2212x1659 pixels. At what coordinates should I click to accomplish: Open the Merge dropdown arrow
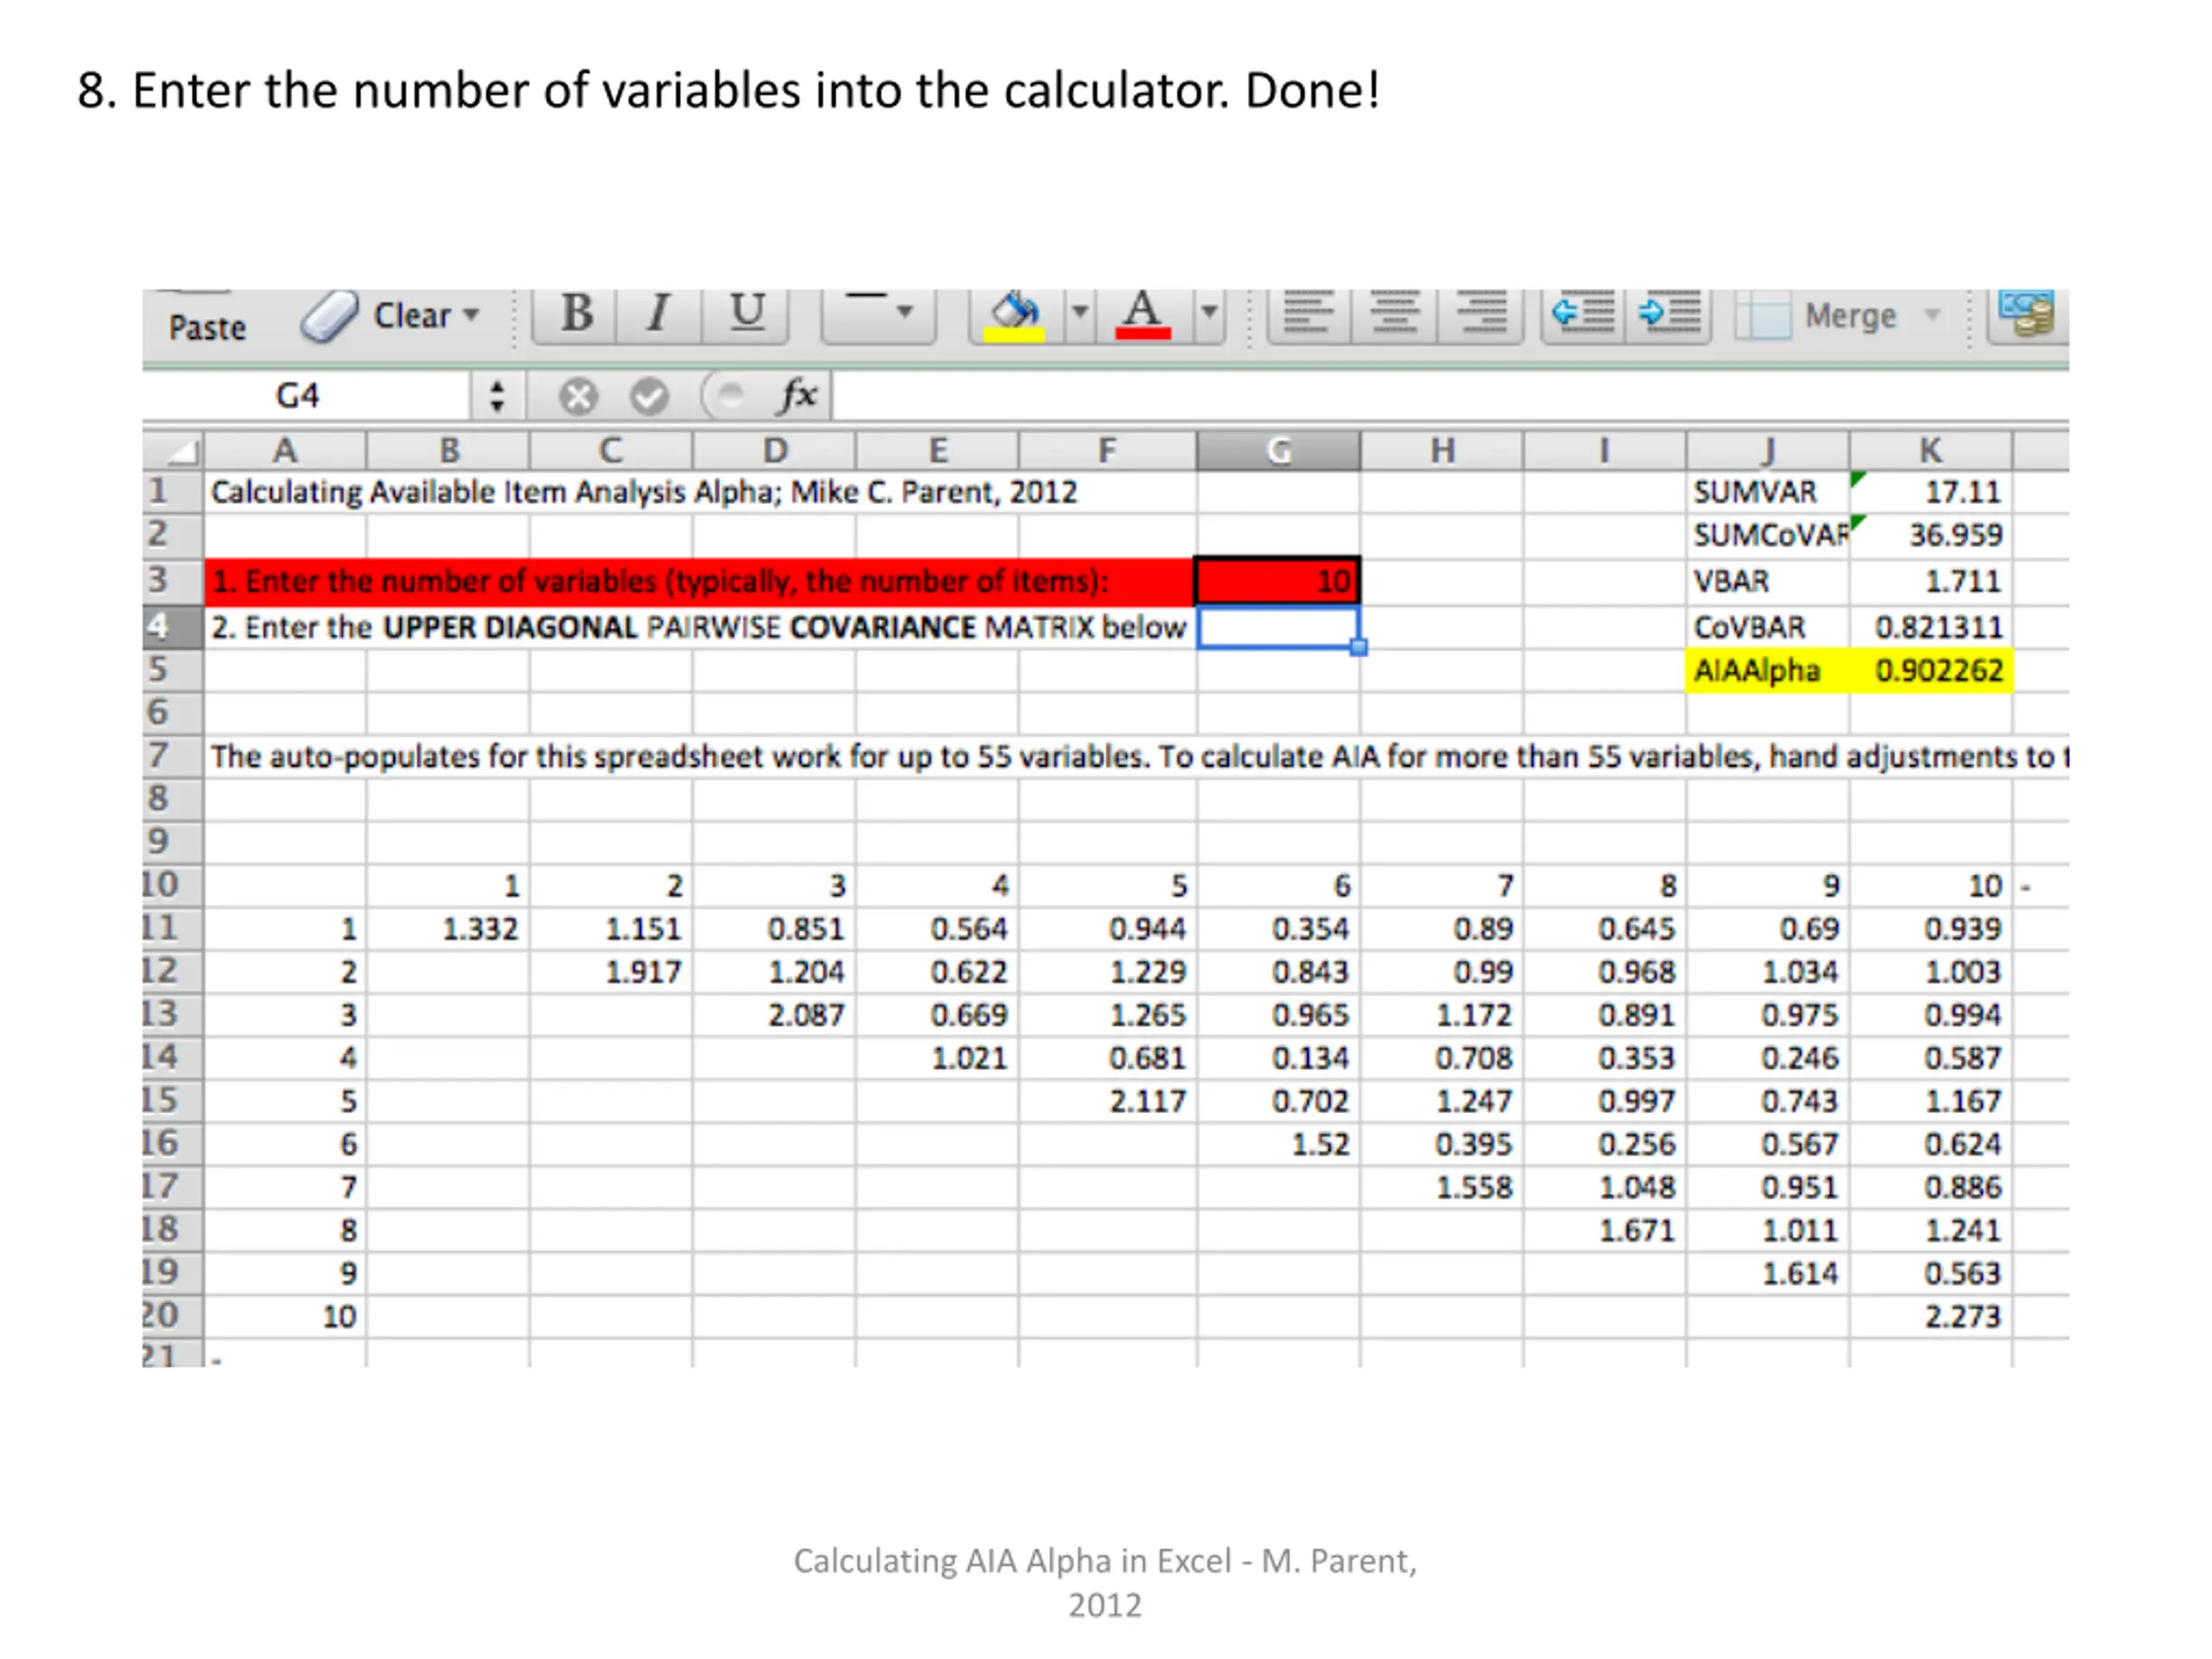1932,315
